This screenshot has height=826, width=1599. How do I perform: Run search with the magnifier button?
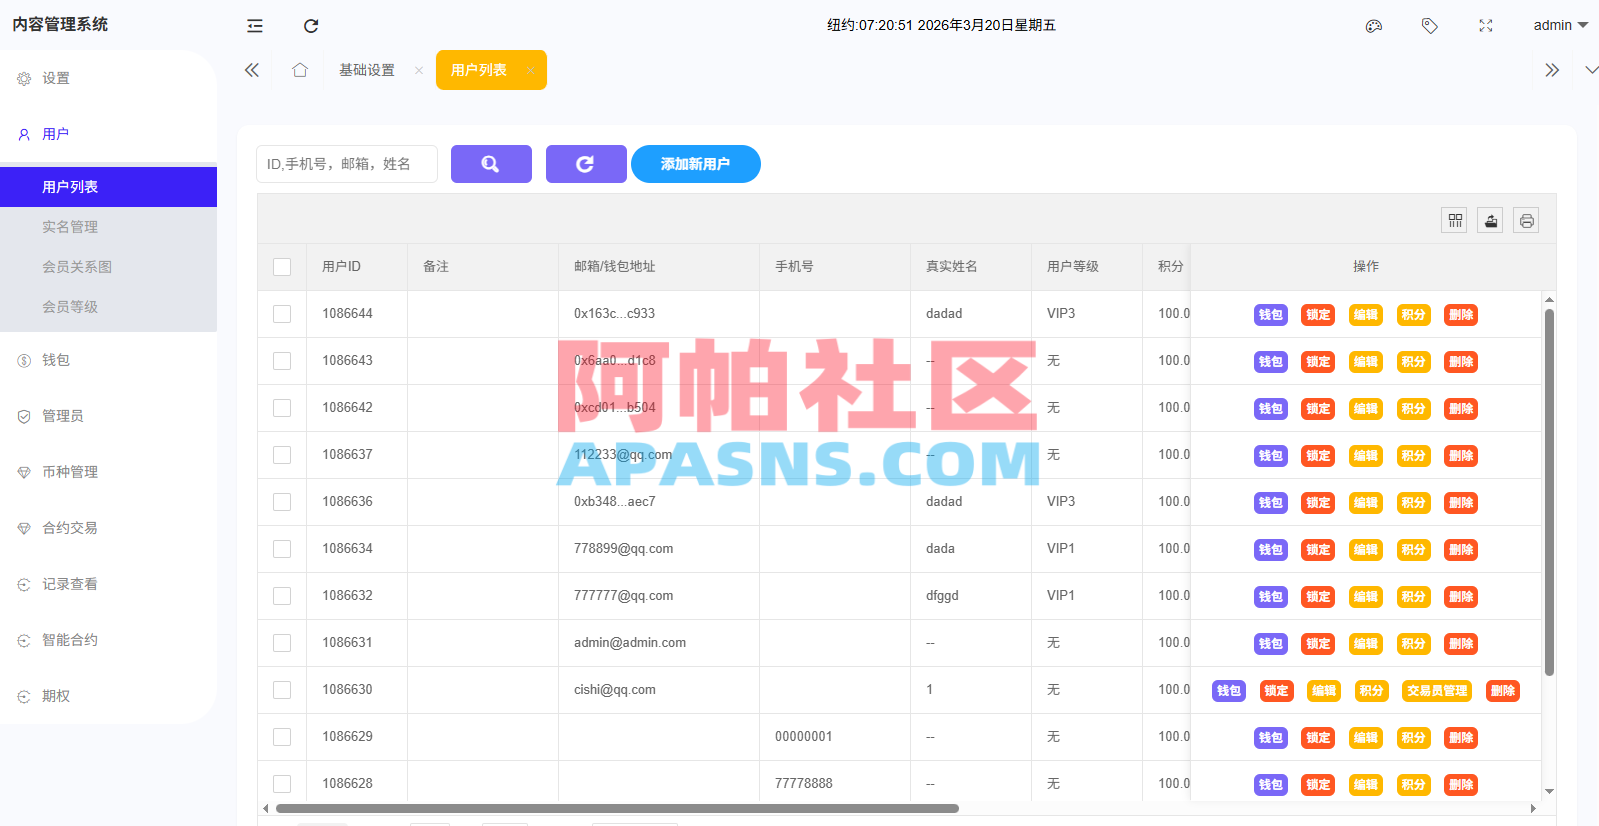pos(491,164)
